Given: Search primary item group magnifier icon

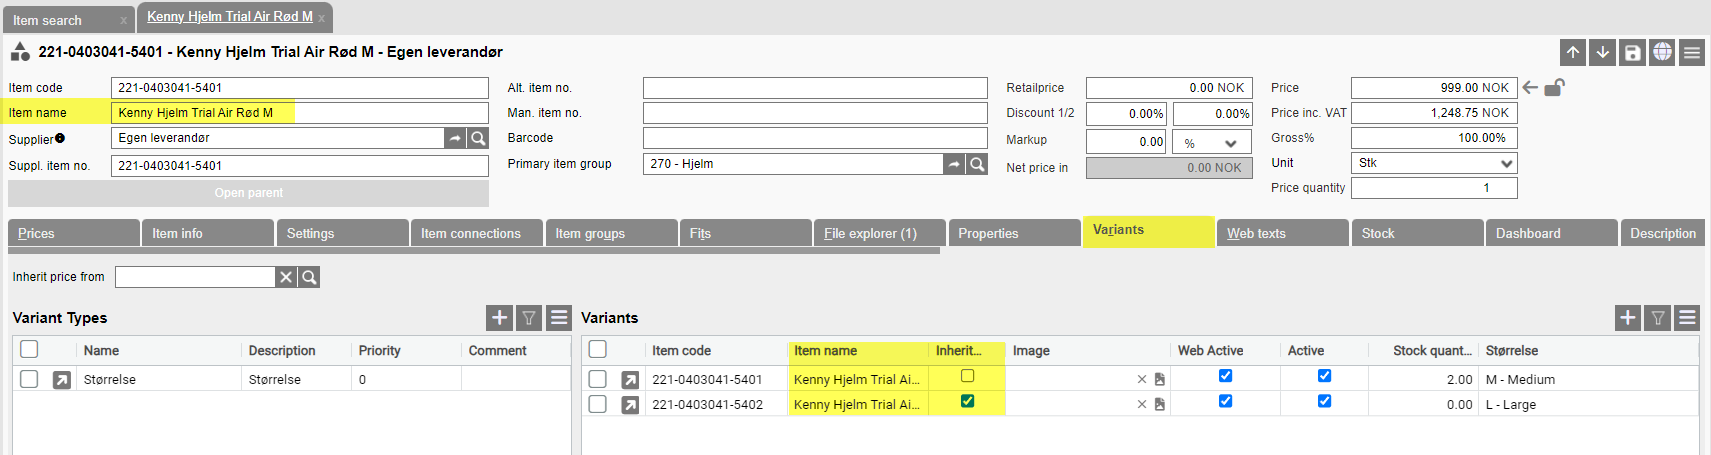Looking at the screenshot, I should click(977, 164).
